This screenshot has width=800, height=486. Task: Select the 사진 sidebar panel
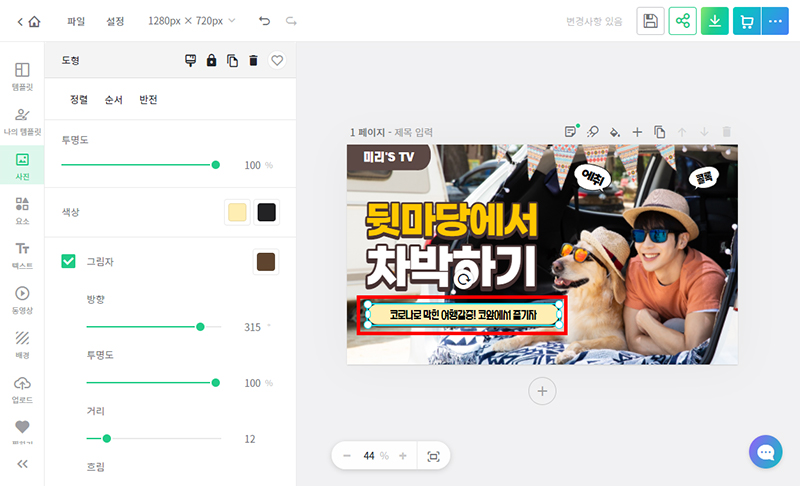point(22,166)
